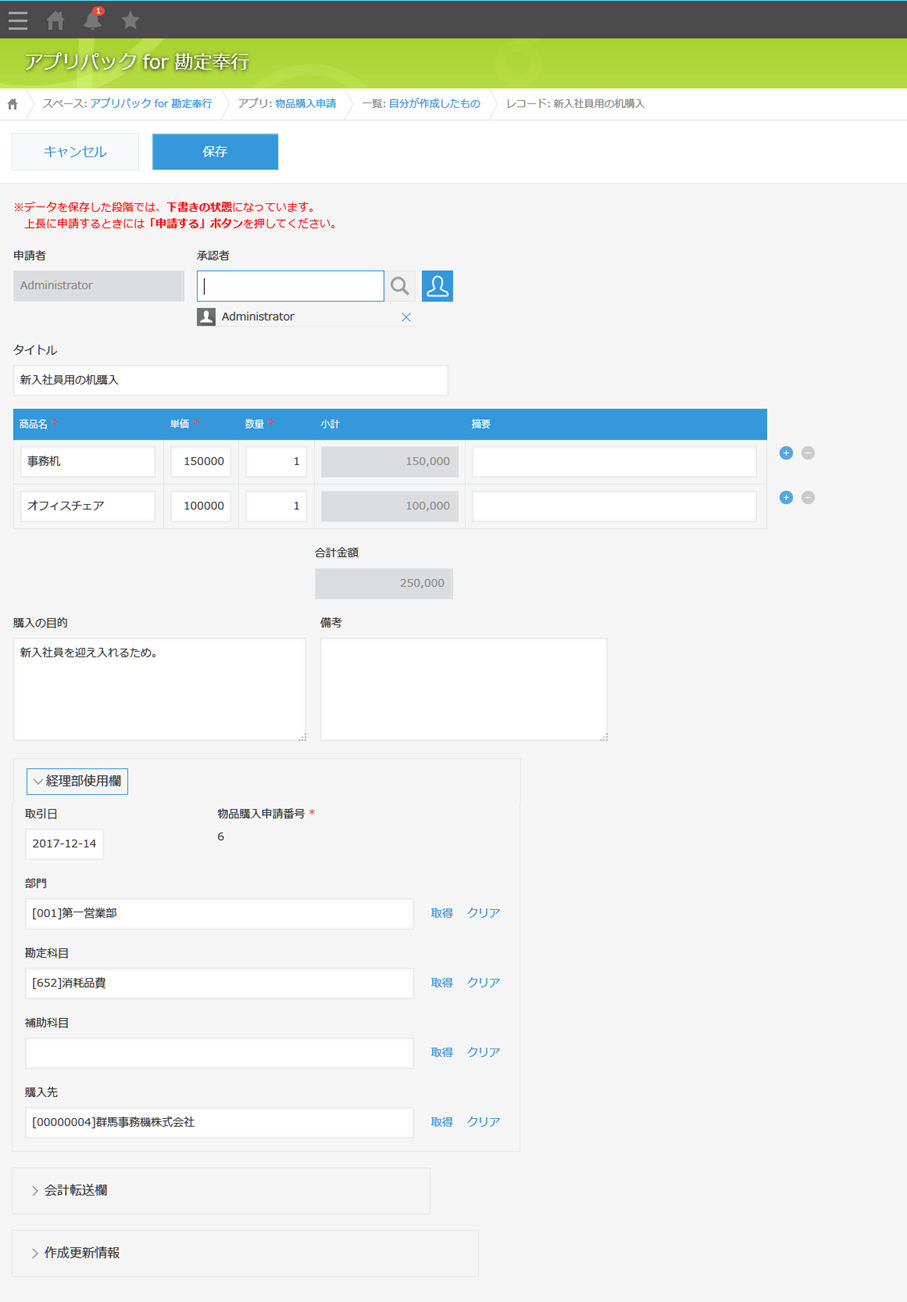Click 取得 for 部門 field
This screenshot has height=1302, width=907.
[x=442, y=913]
